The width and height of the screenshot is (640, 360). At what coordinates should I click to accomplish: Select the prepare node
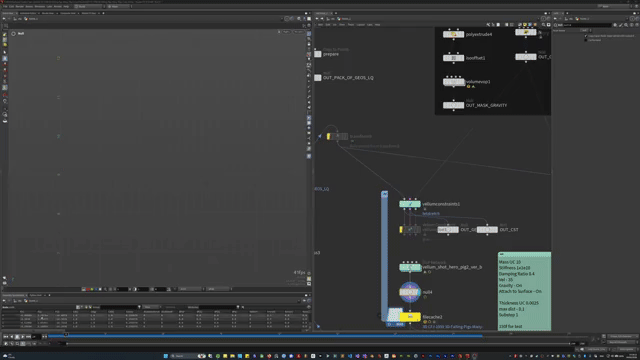pos(318,54)
